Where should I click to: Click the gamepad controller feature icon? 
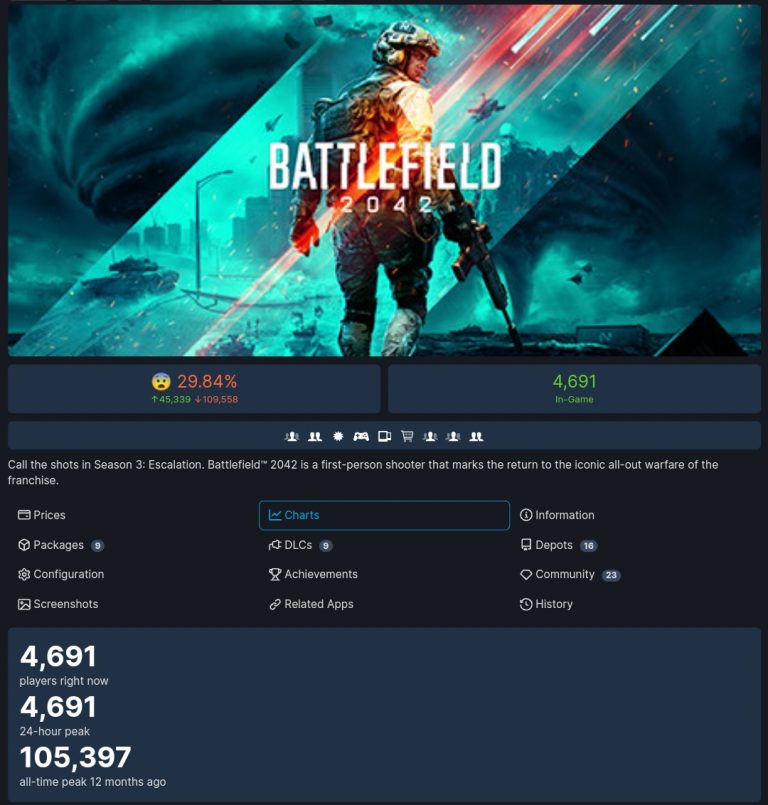pos(361,436)
